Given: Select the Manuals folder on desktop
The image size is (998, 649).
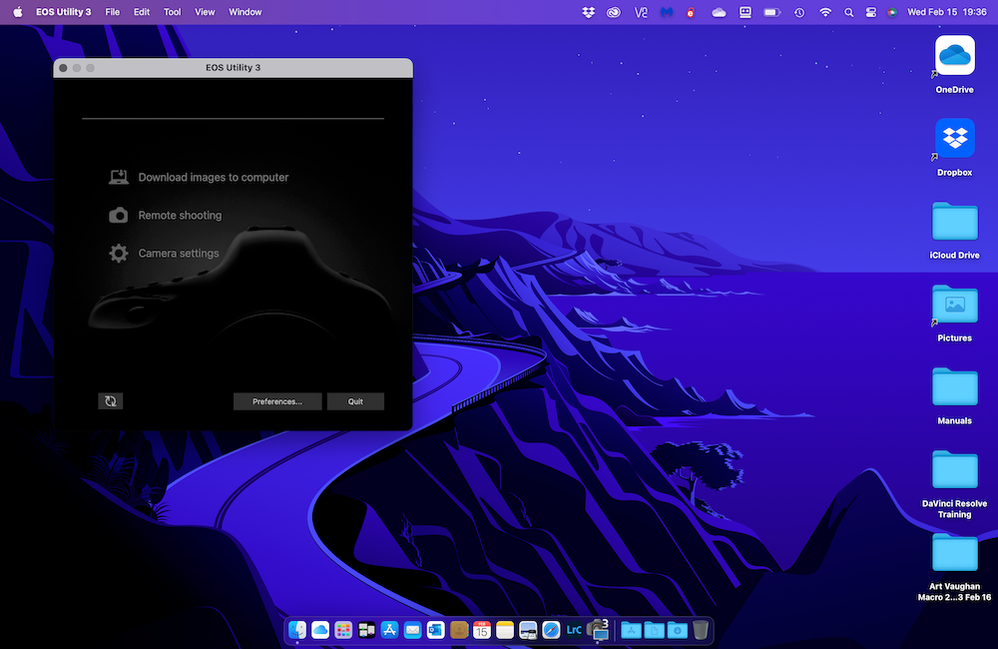Looking at the screenshot, I should click(954, 388).
